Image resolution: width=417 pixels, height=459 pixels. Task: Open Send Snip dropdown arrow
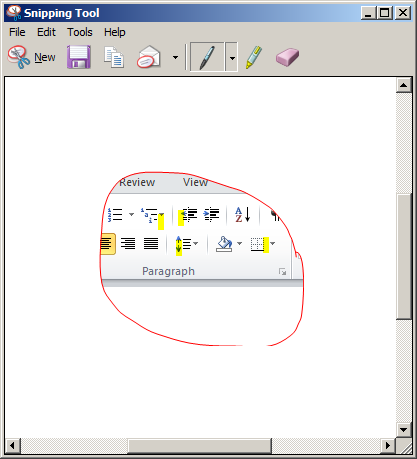coord(175,58)
